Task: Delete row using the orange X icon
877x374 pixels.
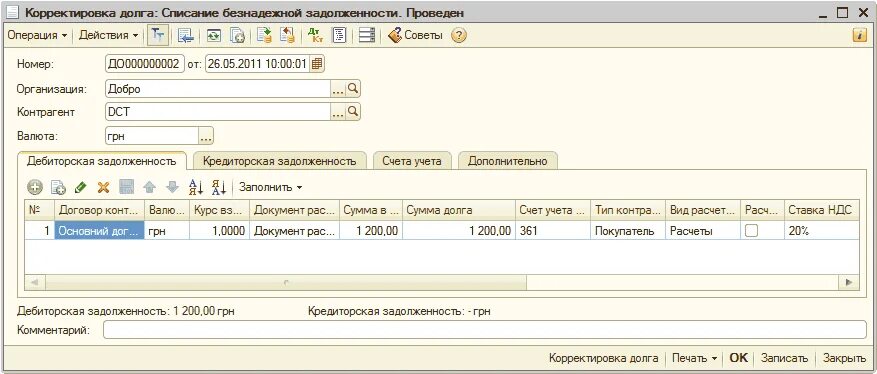Action: [103, 187]
